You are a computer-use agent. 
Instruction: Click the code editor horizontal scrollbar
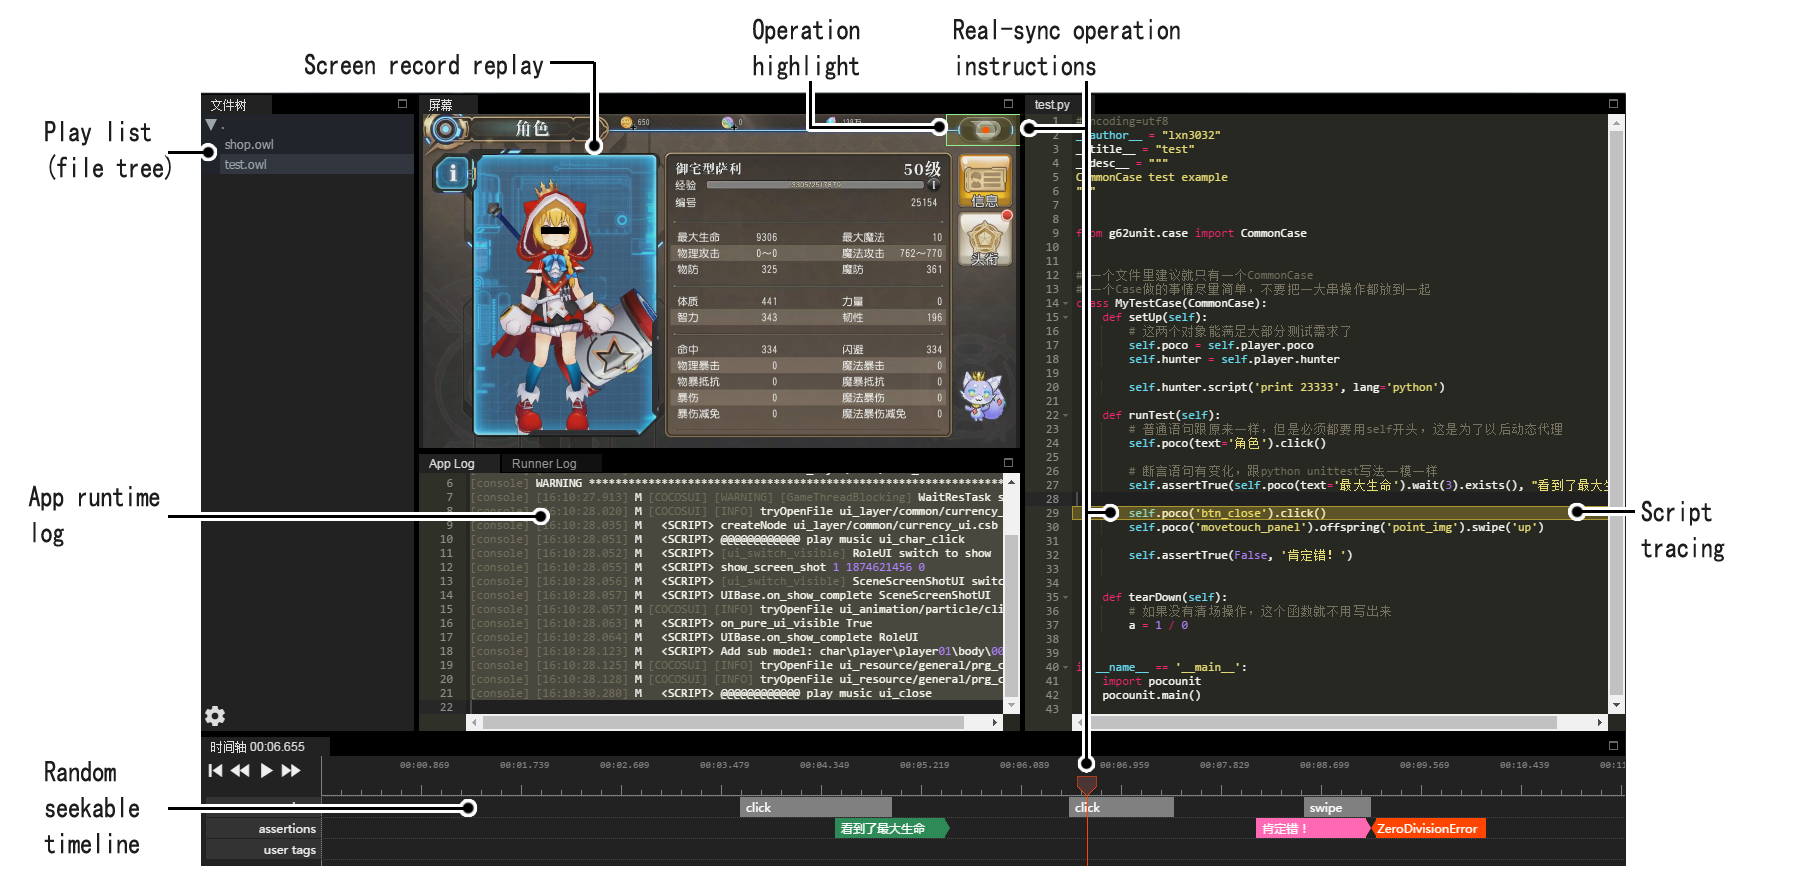(1322, 722)
